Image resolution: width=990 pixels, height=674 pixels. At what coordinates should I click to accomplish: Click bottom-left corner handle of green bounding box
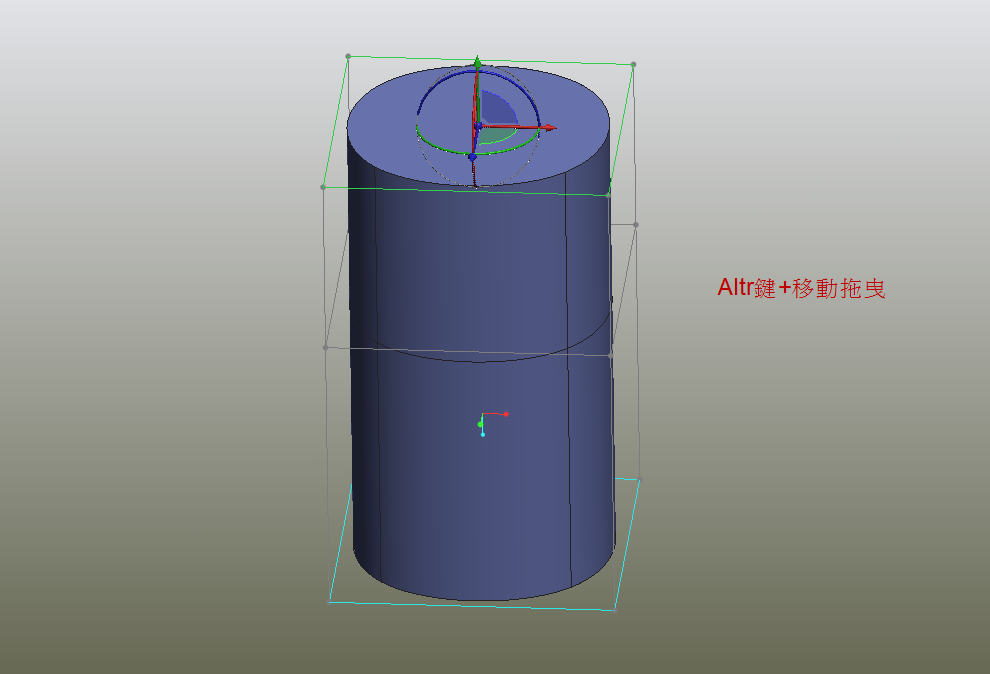pyautogui.click(x=323, y=187)
